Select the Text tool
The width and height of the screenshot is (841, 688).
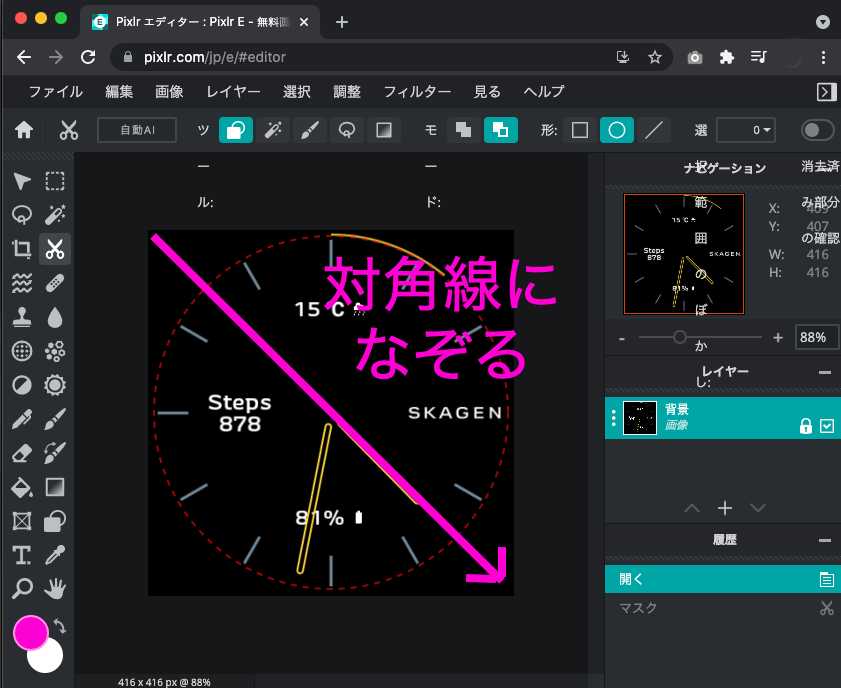click(x=21, y=556)
